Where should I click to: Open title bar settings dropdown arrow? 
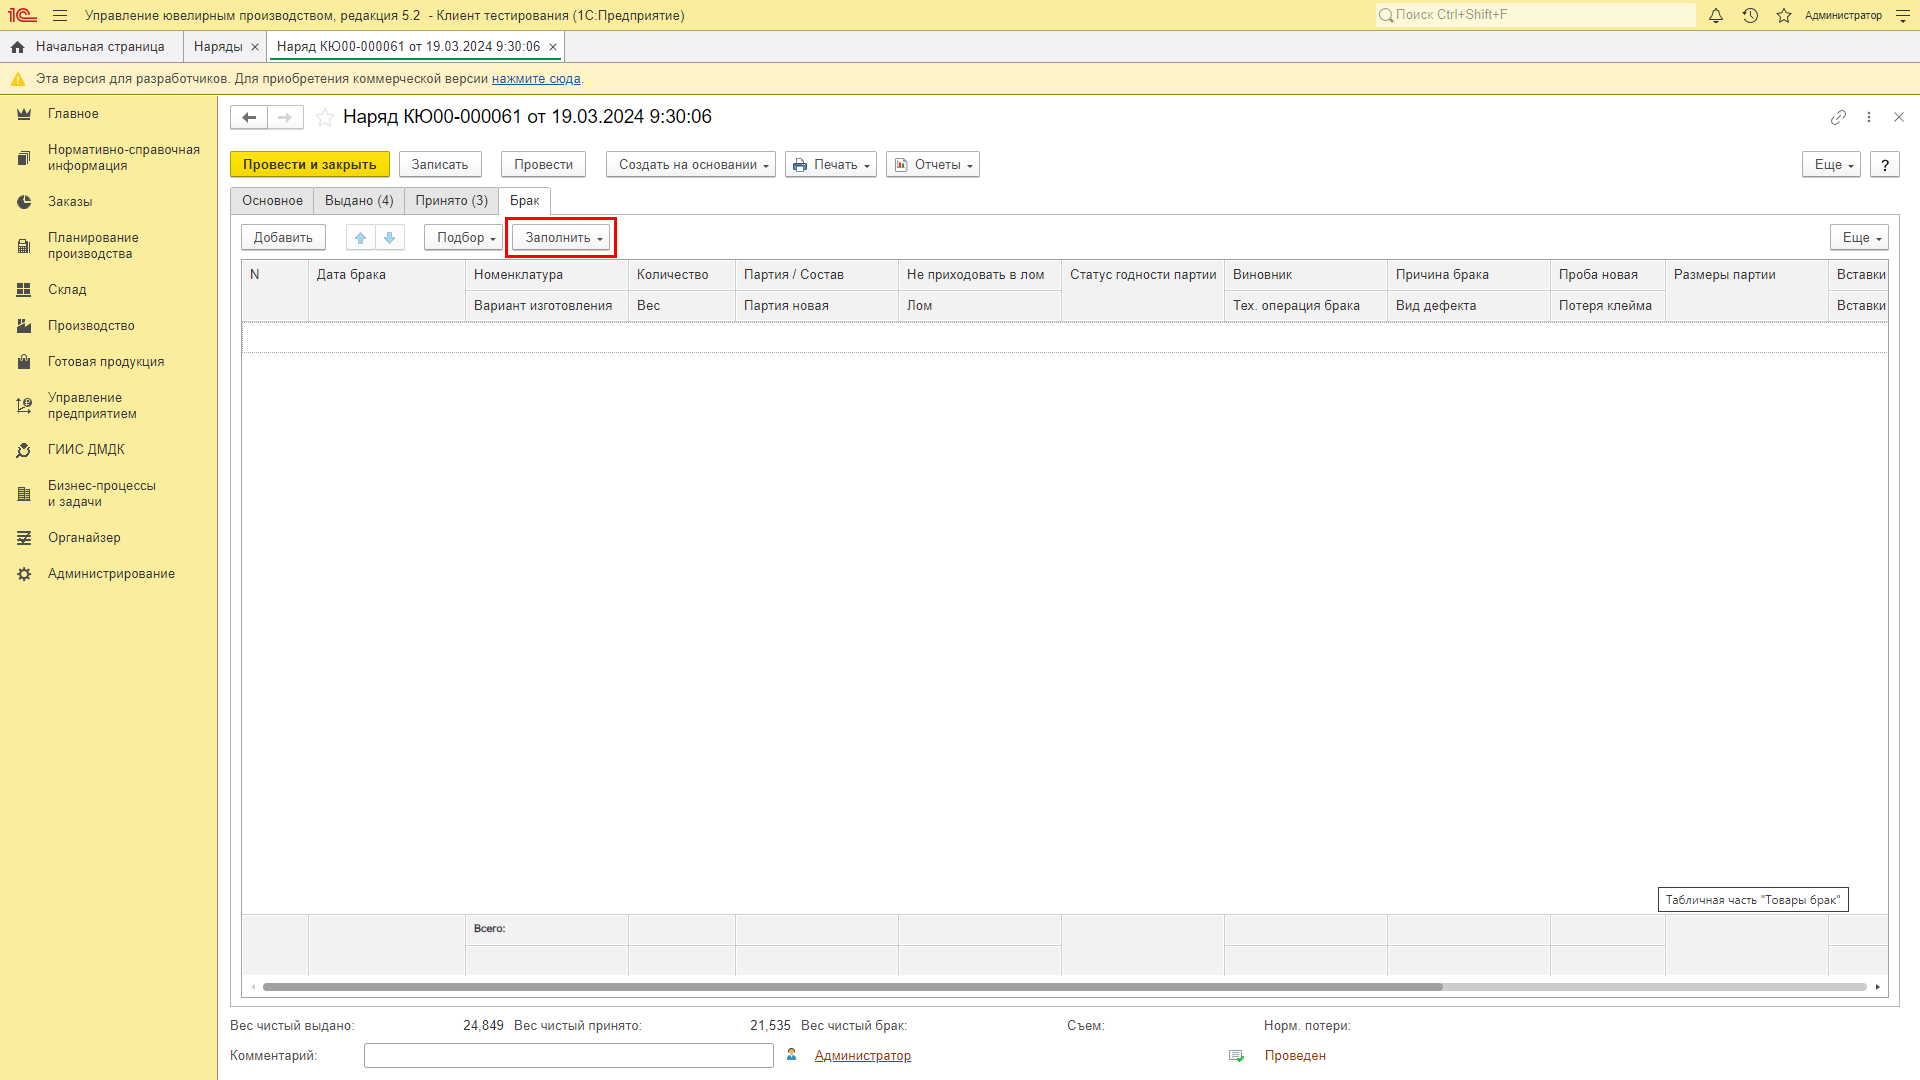[1903, 16]
